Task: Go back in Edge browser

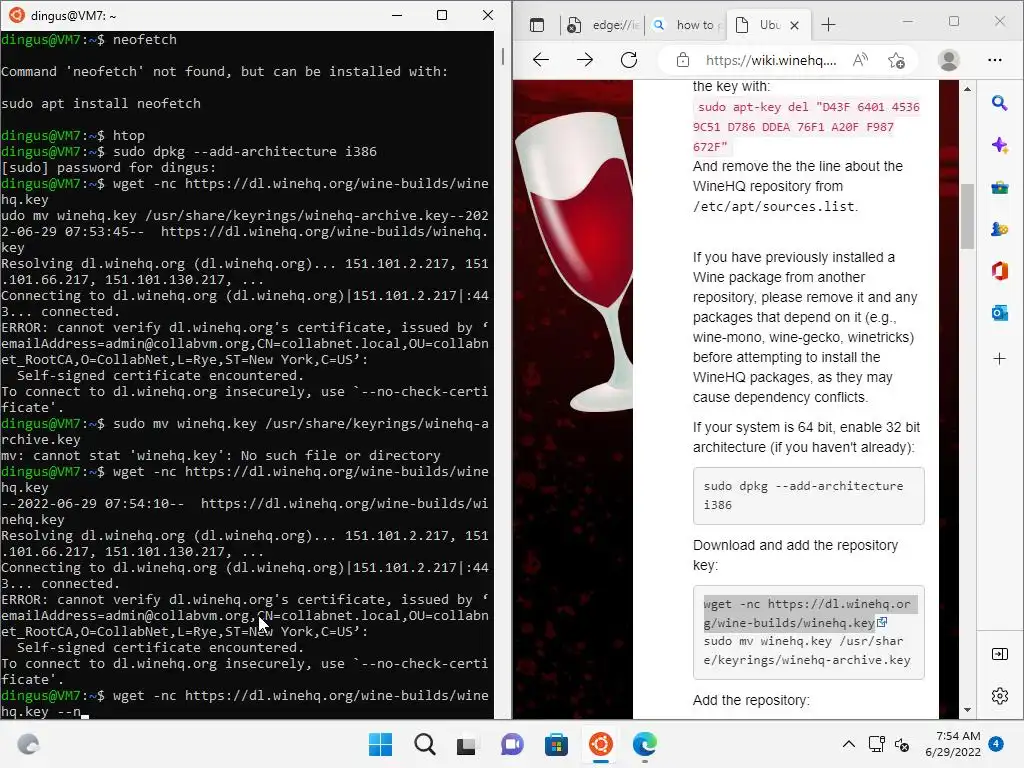Action: 541,60
